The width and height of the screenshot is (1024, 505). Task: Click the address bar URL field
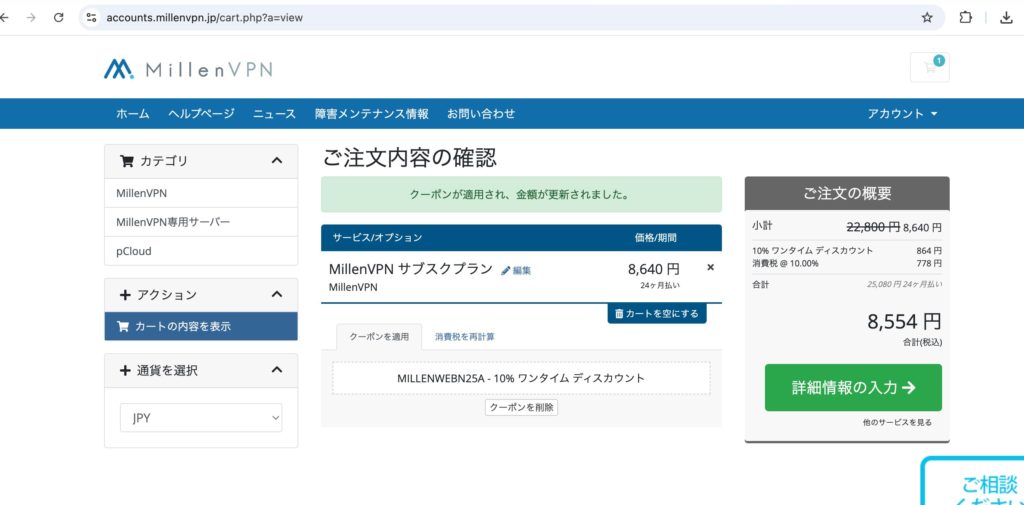click(x=511, y=18)
